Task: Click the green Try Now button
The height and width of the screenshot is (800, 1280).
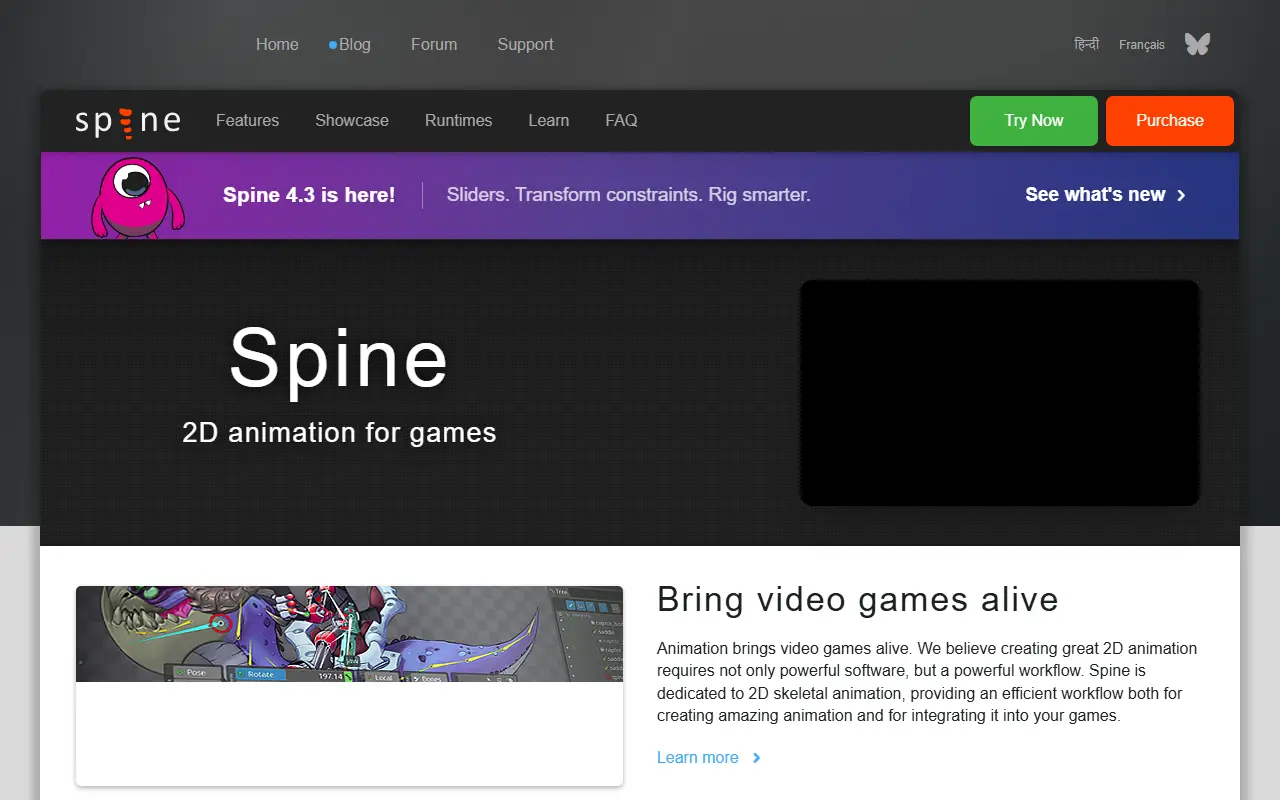Action: pos(1034,121)
